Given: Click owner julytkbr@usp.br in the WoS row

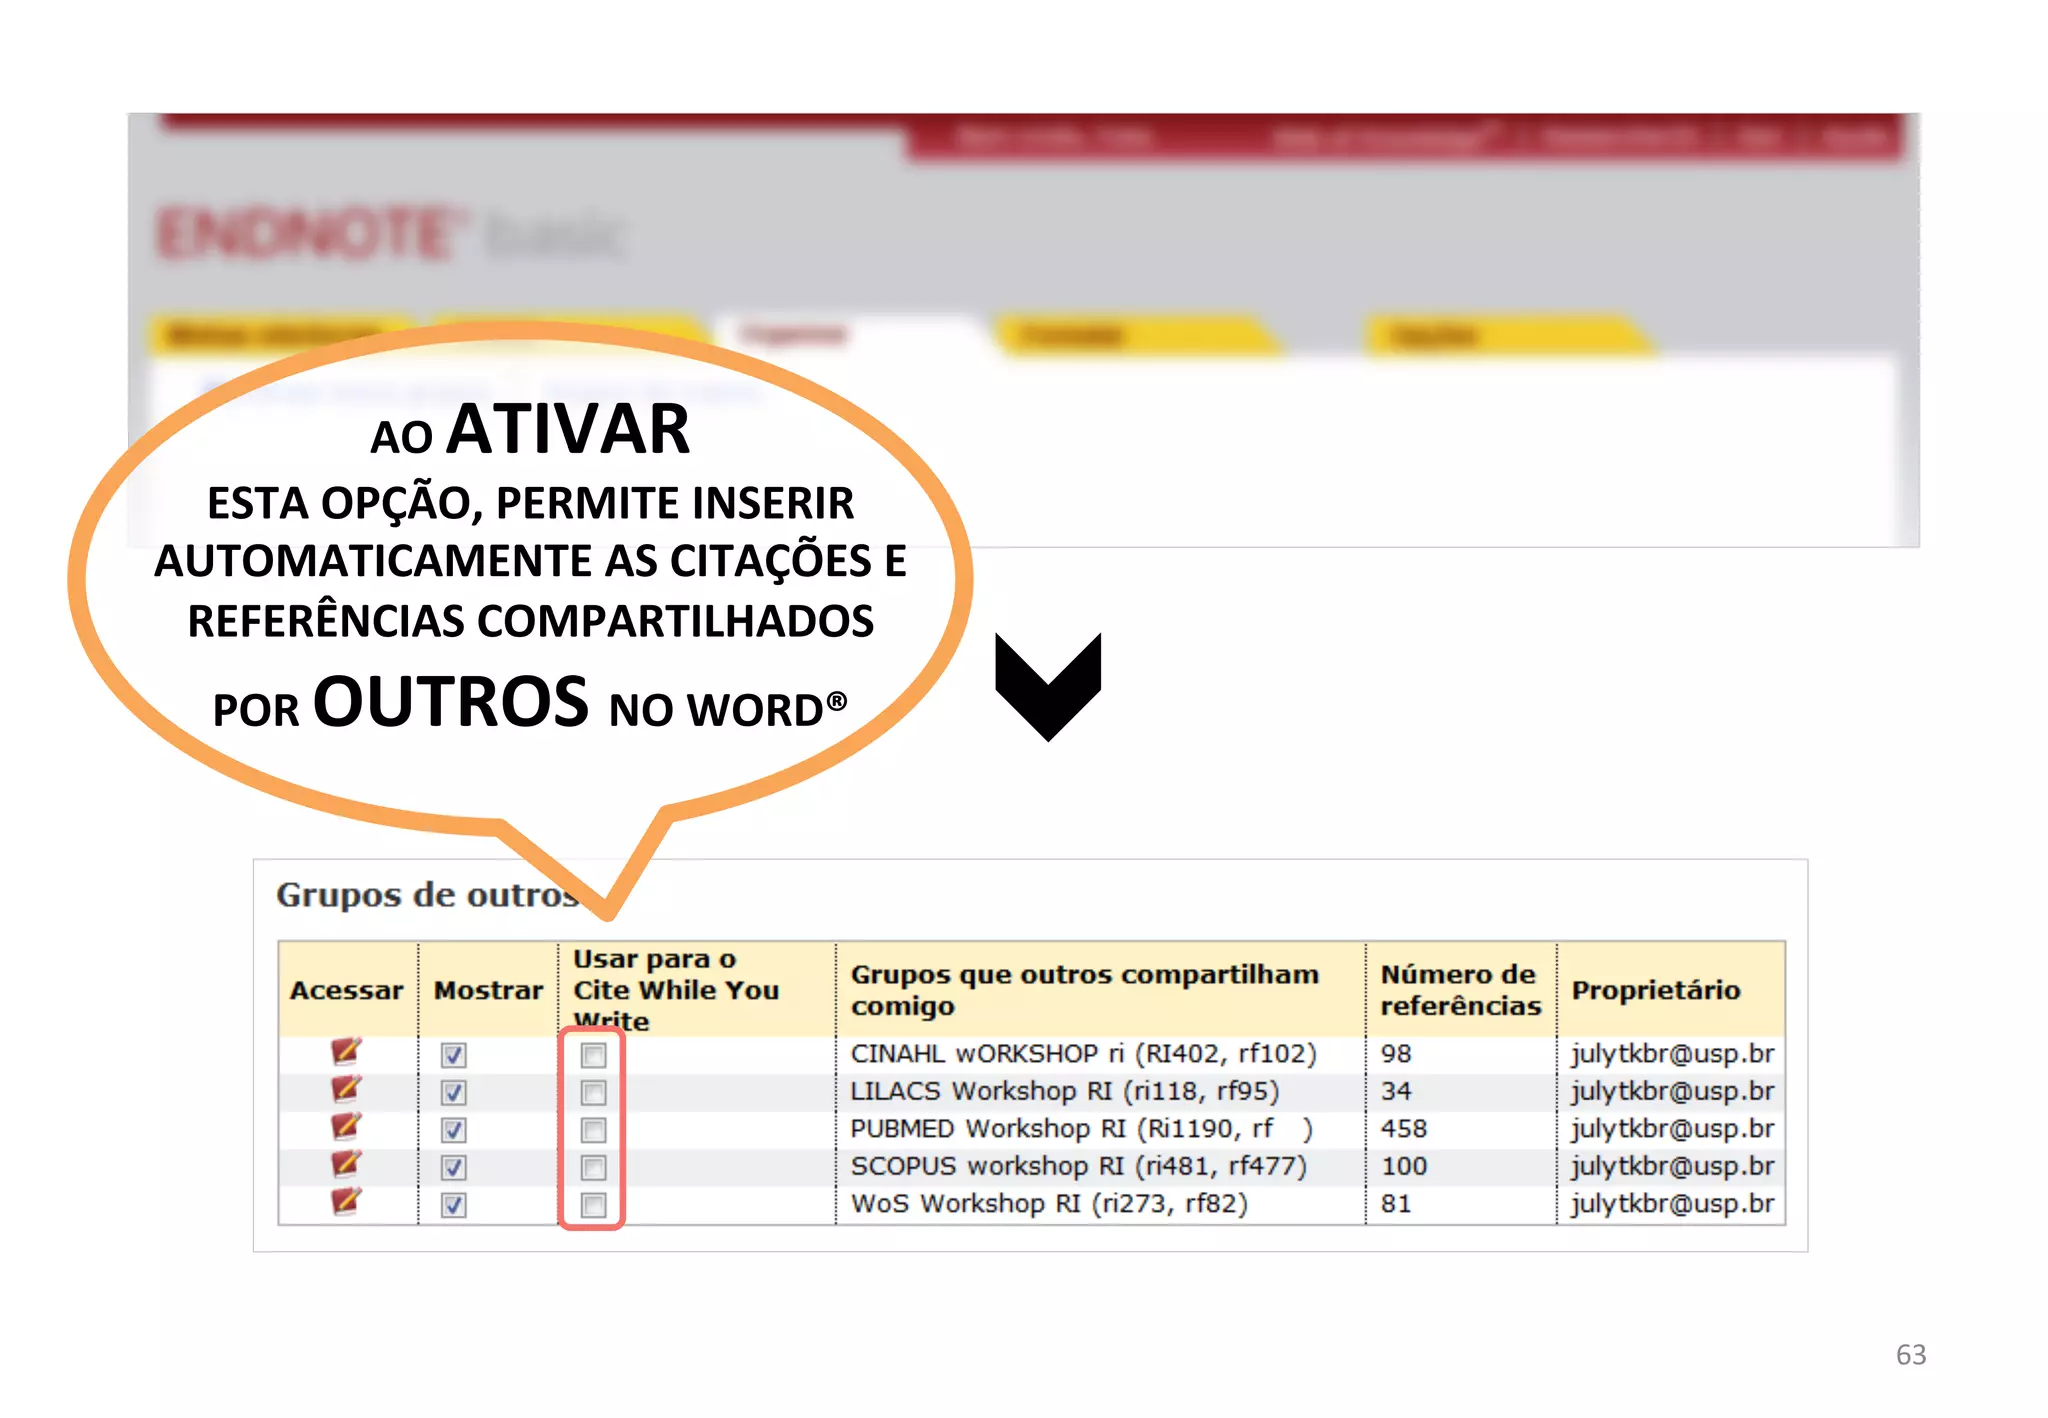Looking at the screenshot, I should point(1672,1203).
